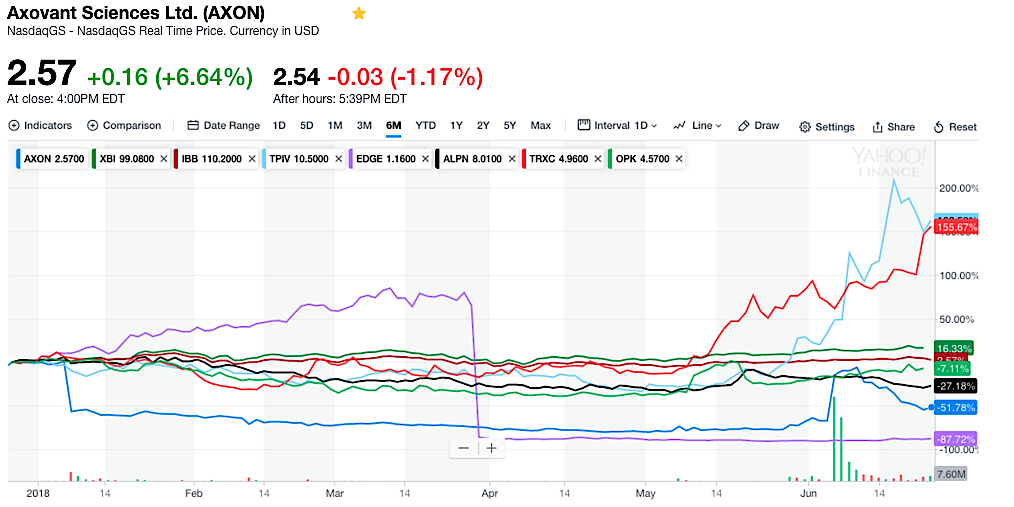The image size is (1014, 507).
Task: Click the 2.57 closing price
Action: [x=42, y=74]
